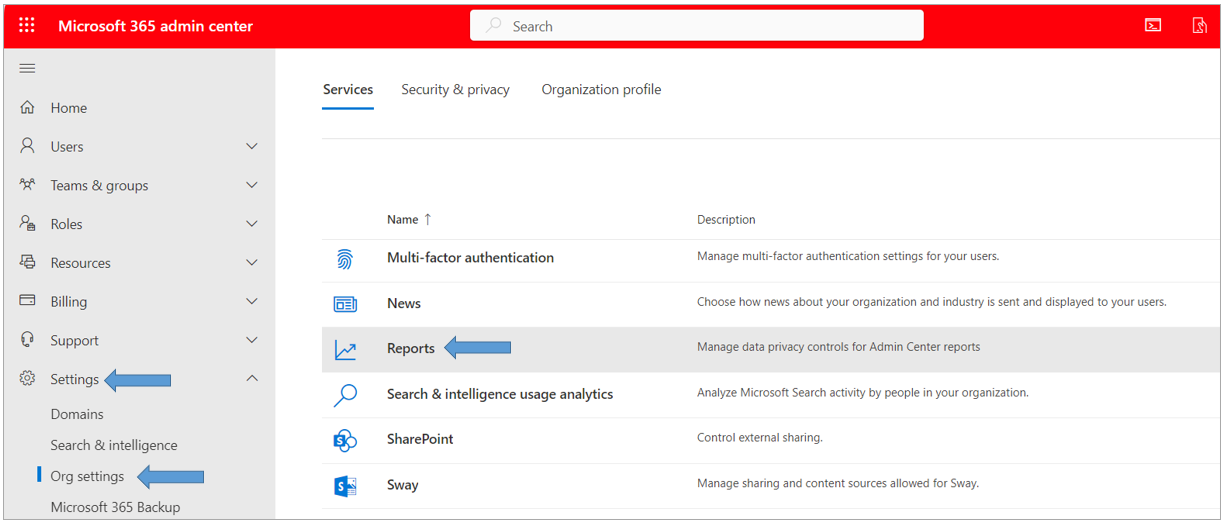Click the News service icon
Viewport: 1226px width, 522px height.
point(345,304)
